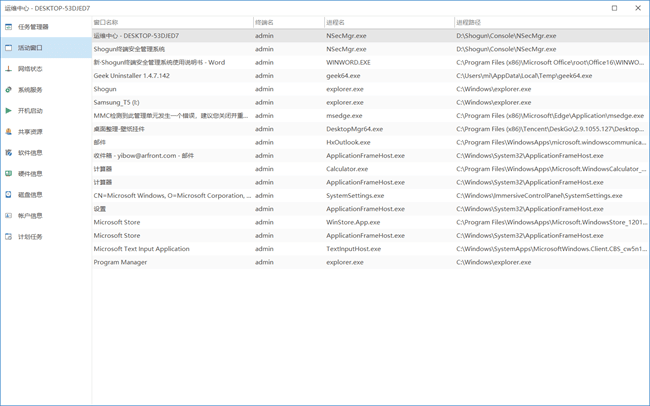Sort by the 窗口名称 column header
650x406 pixels.
pyautogui.click(x=106, y=22)
